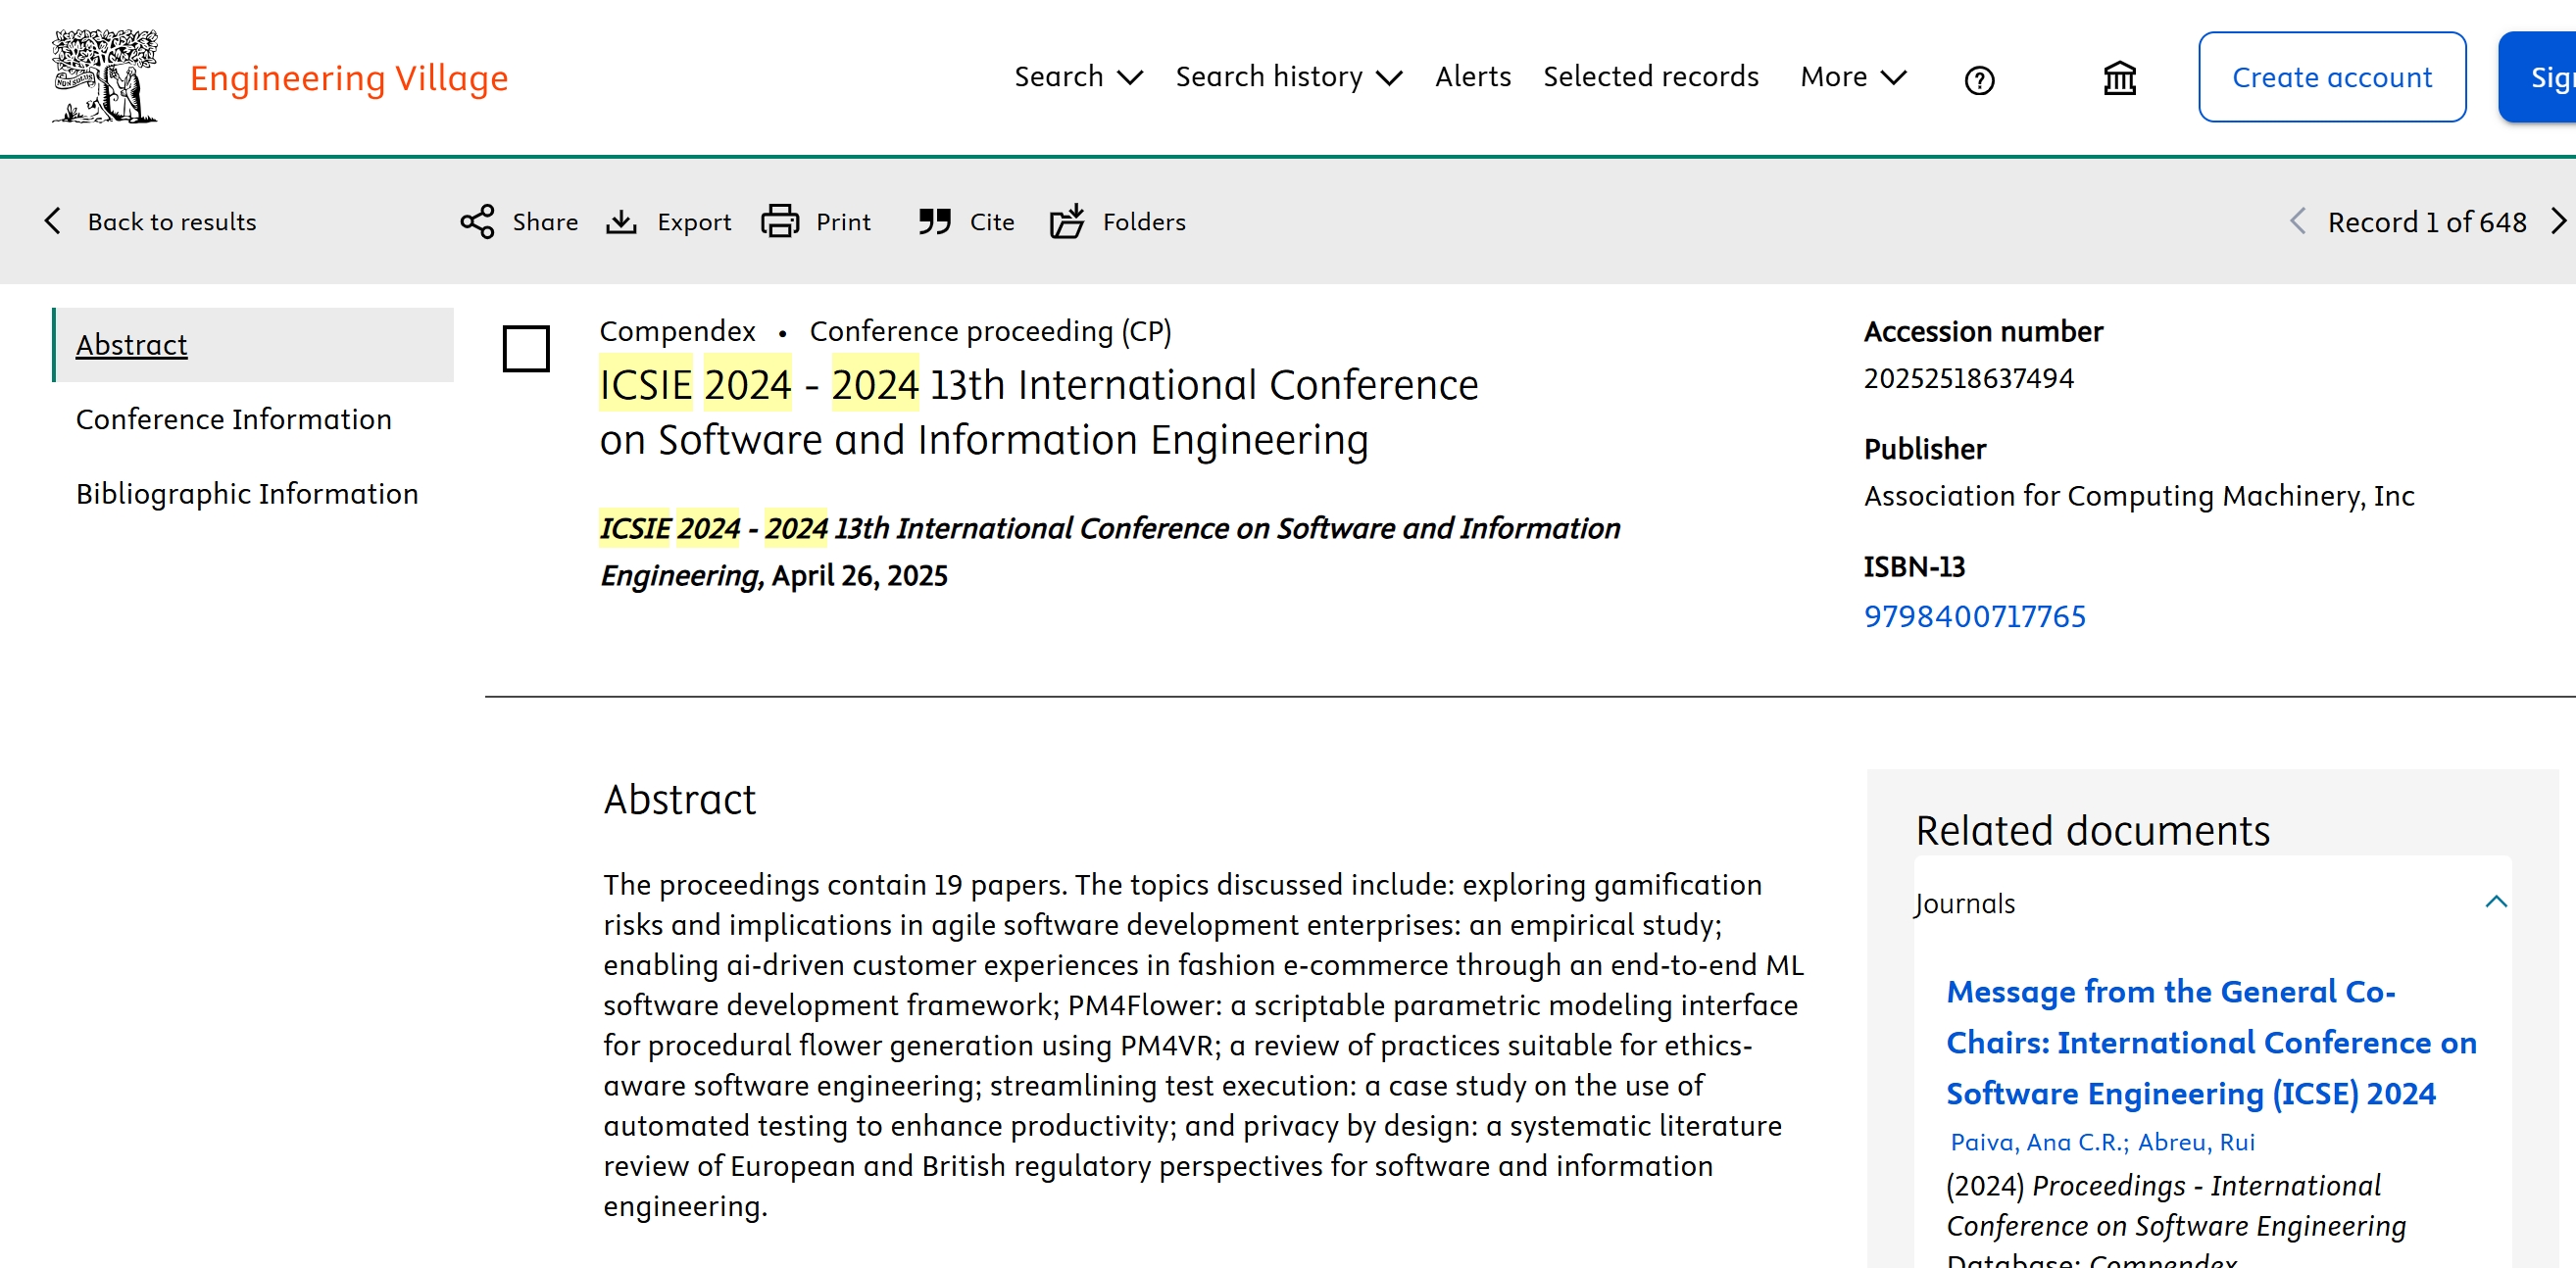The width and height of the screenshot is (2576, 1268).
Task: Open author Paiva, Ana C.R. link
Action: (2039, 1142)
